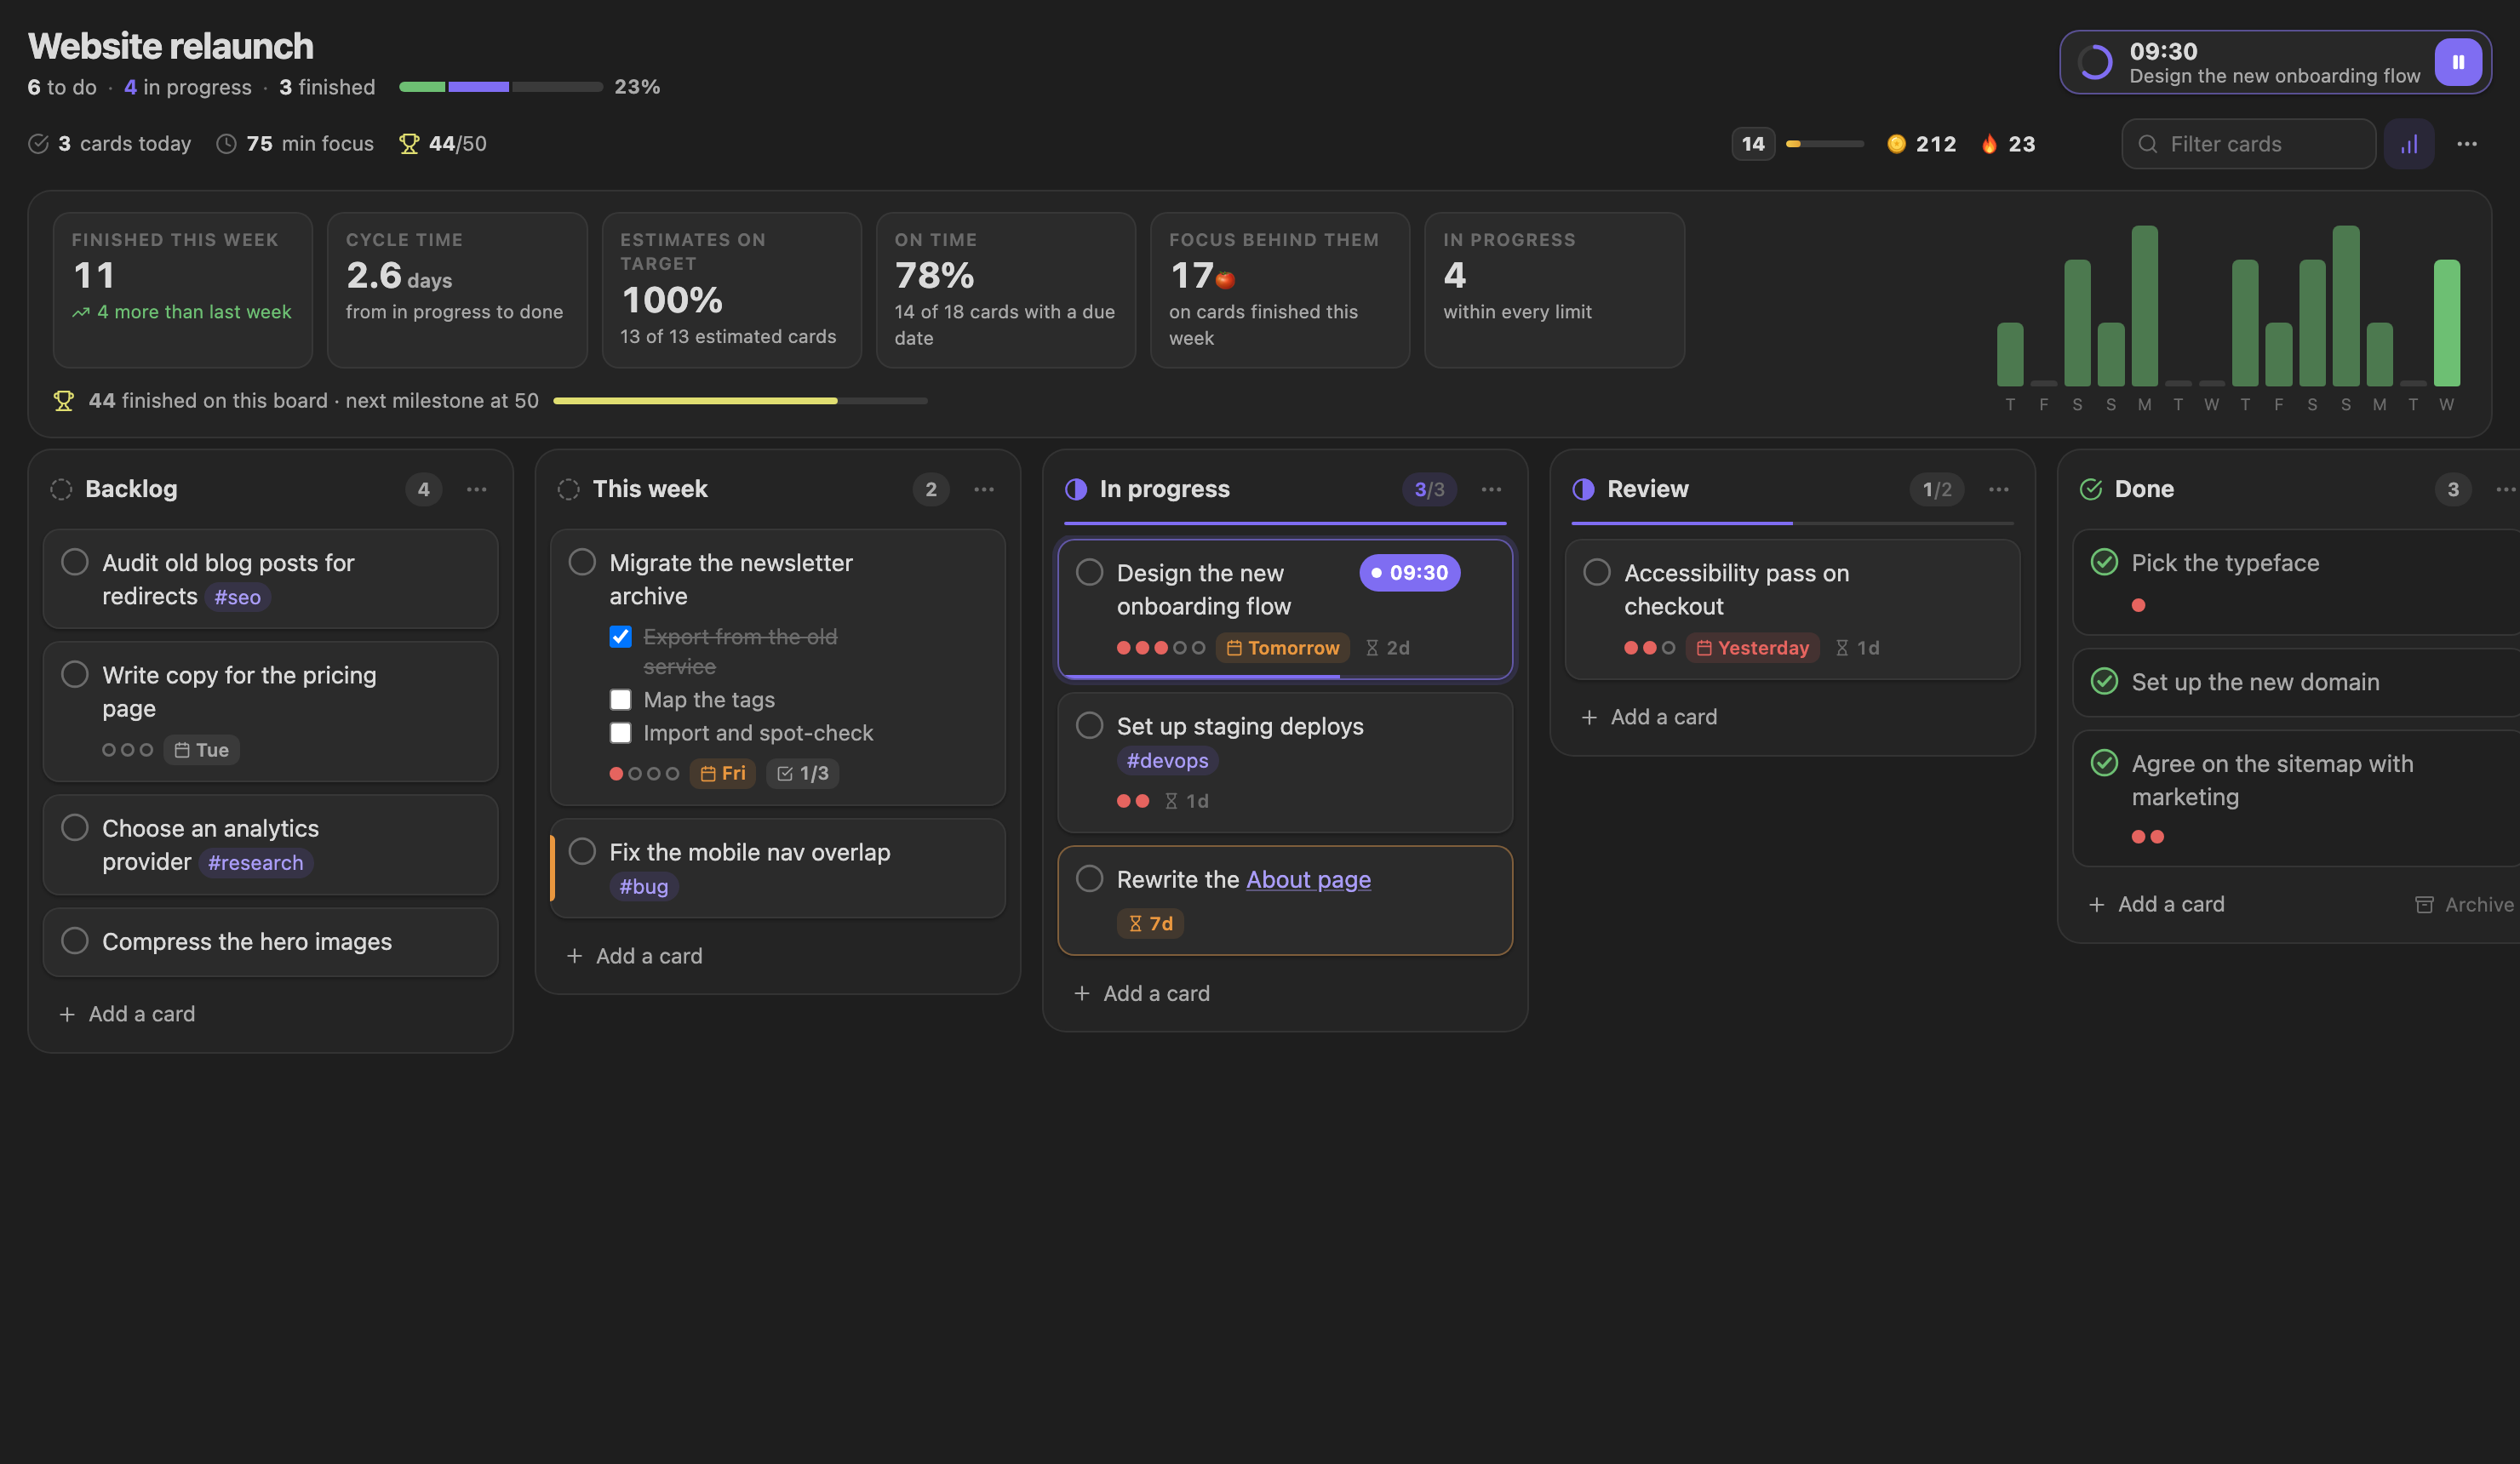Click the 23% board progress bar

click(500, 87)
